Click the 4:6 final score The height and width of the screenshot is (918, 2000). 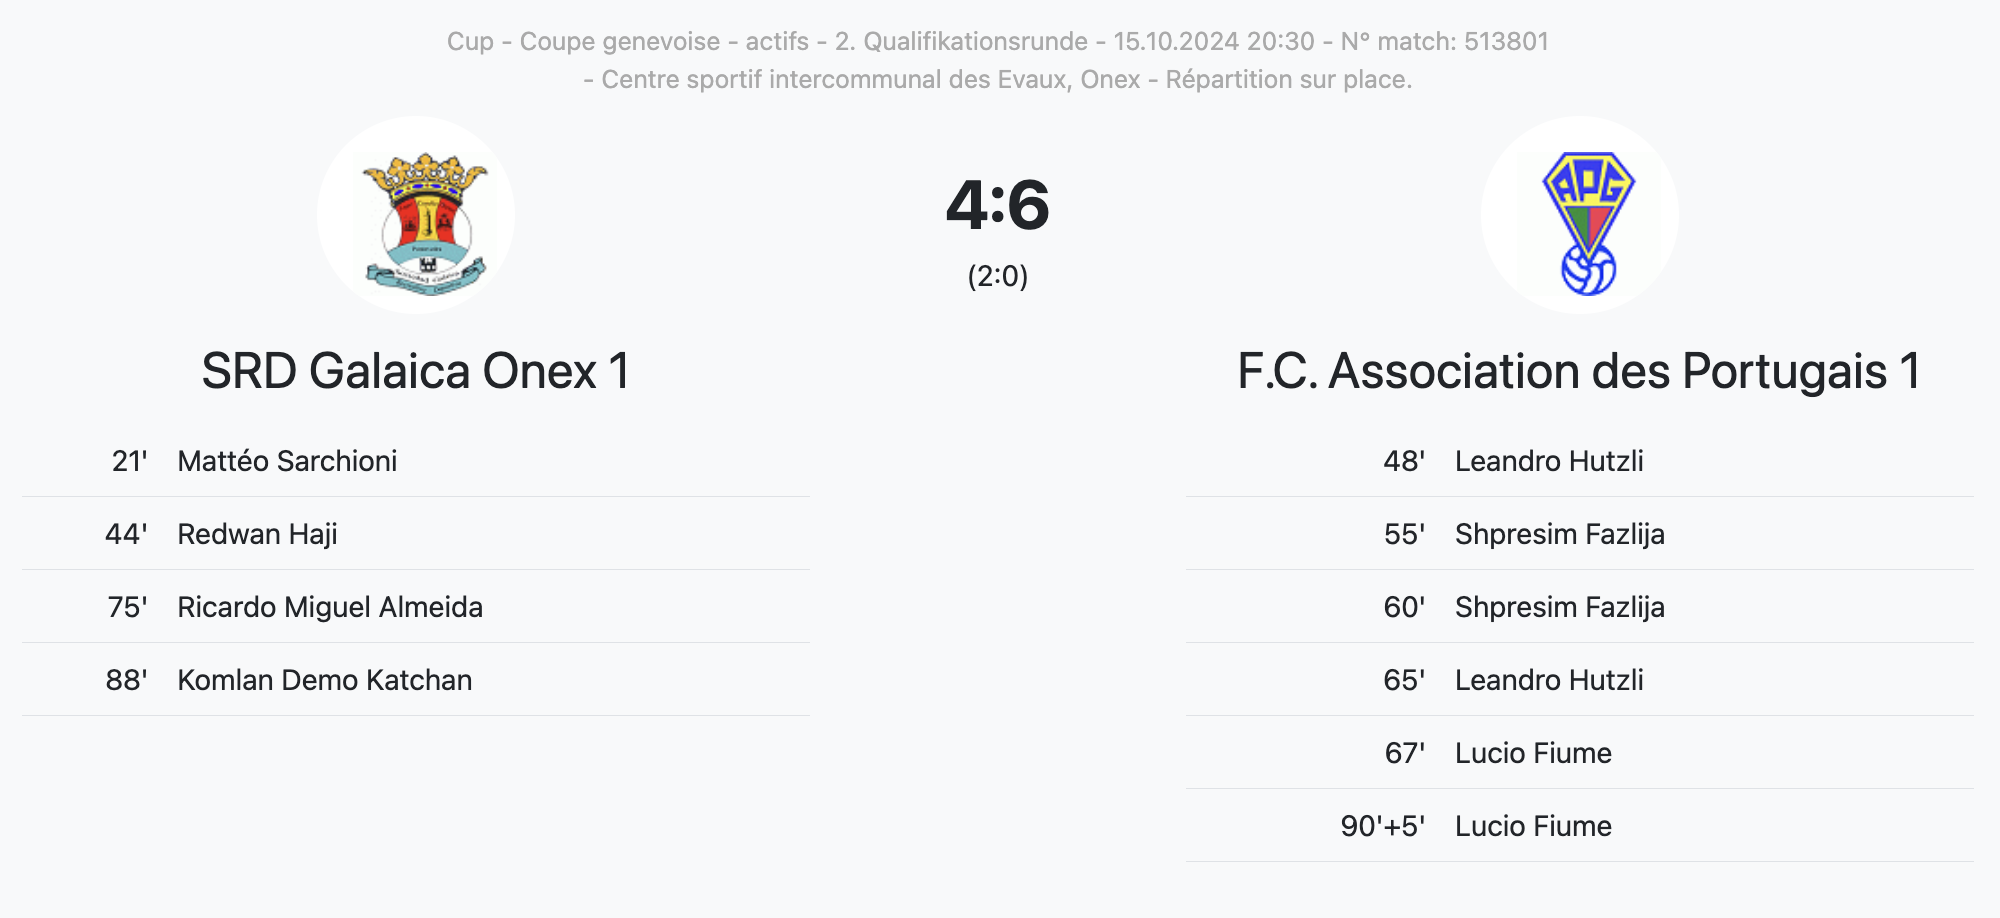[998, 205]
